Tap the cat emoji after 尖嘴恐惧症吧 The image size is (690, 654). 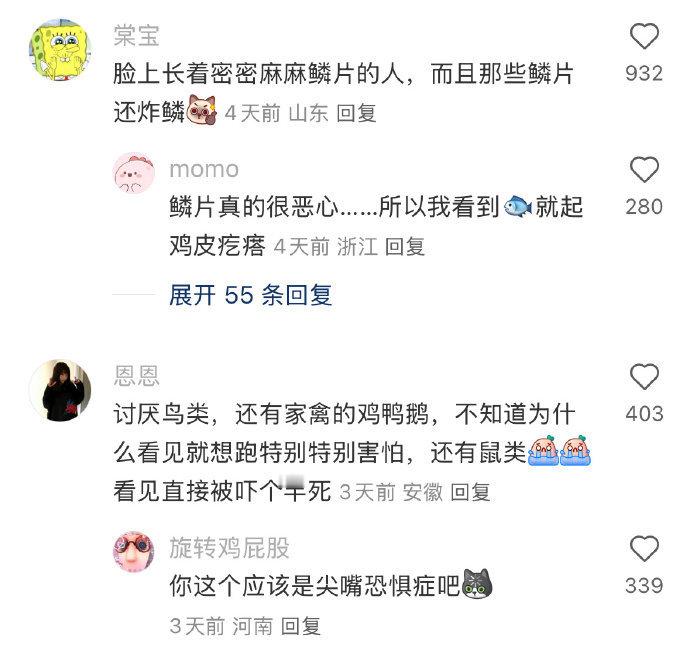[477, 584]
